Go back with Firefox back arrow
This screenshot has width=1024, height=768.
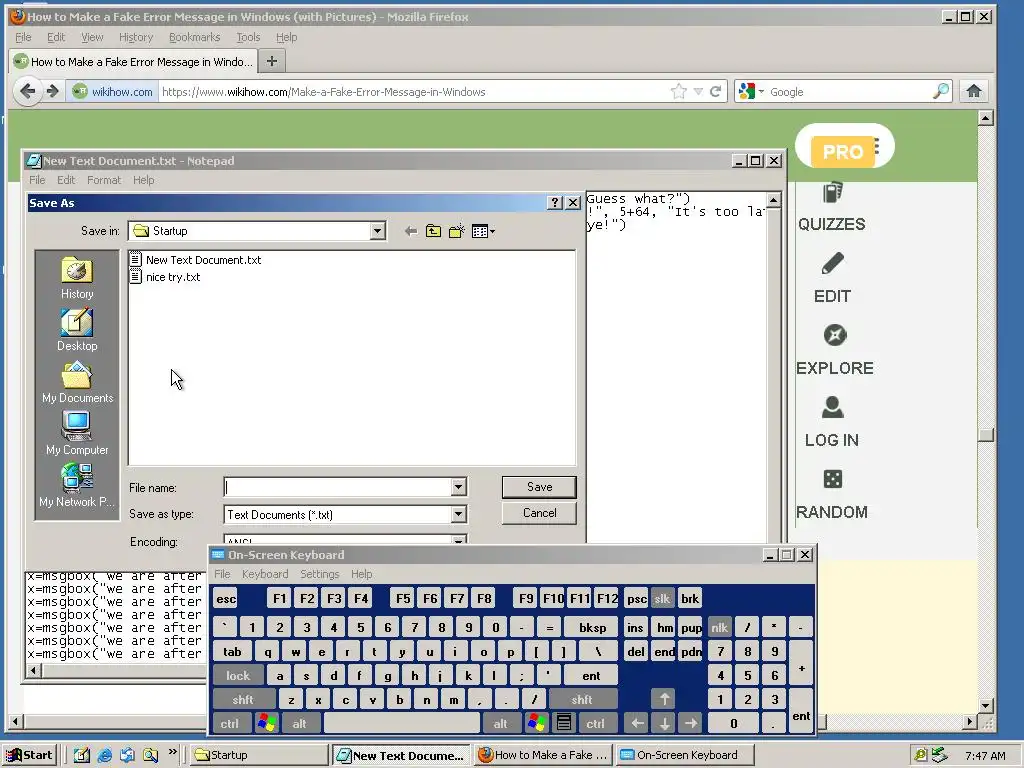(27, 91)
